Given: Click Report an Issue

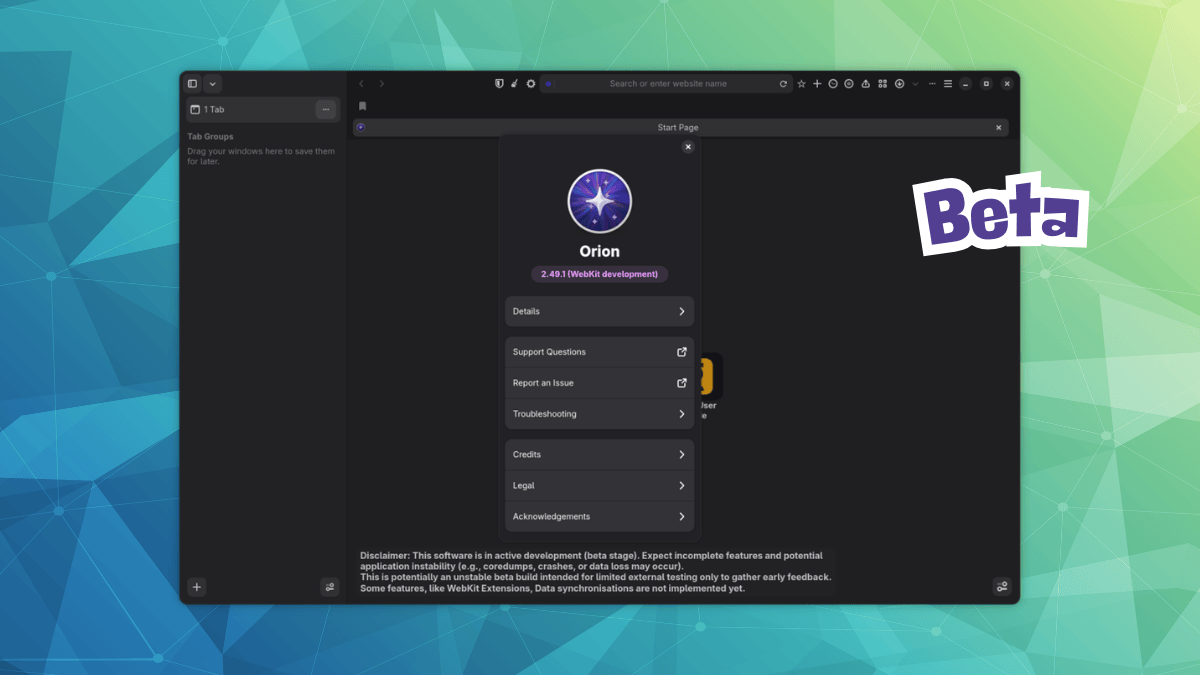Looking at the screenshot, I should tap(599, 383).
